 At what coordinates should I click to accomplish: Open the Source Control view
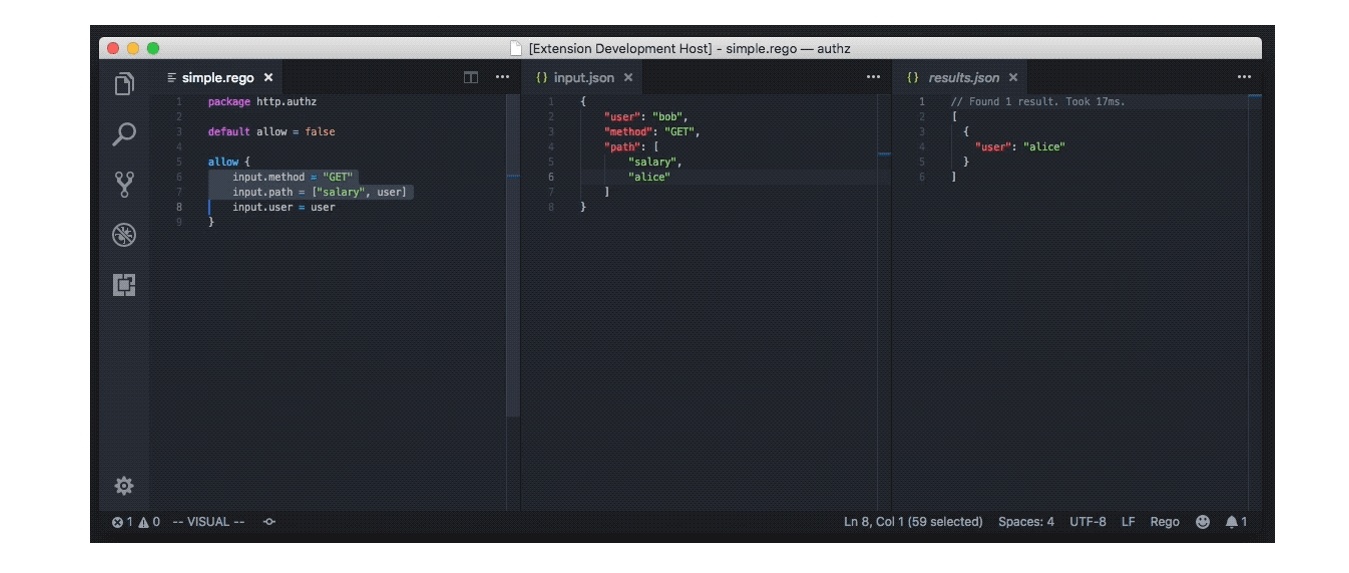click(124, 185)
